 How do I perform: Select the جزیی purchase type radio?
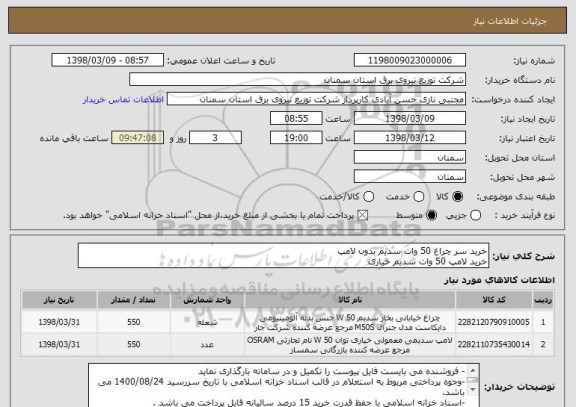coord(475,215)
